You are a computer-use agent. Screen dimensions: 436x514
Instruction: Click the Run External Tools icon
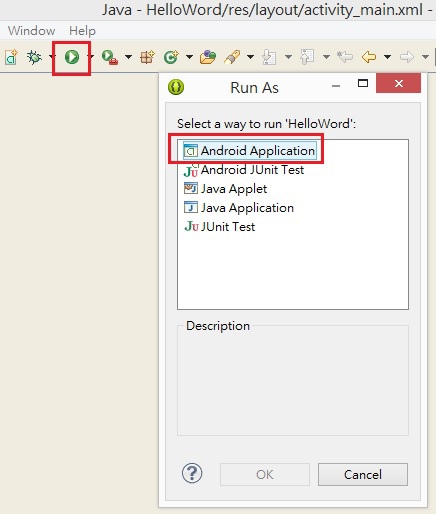click(x=110, y=57)
